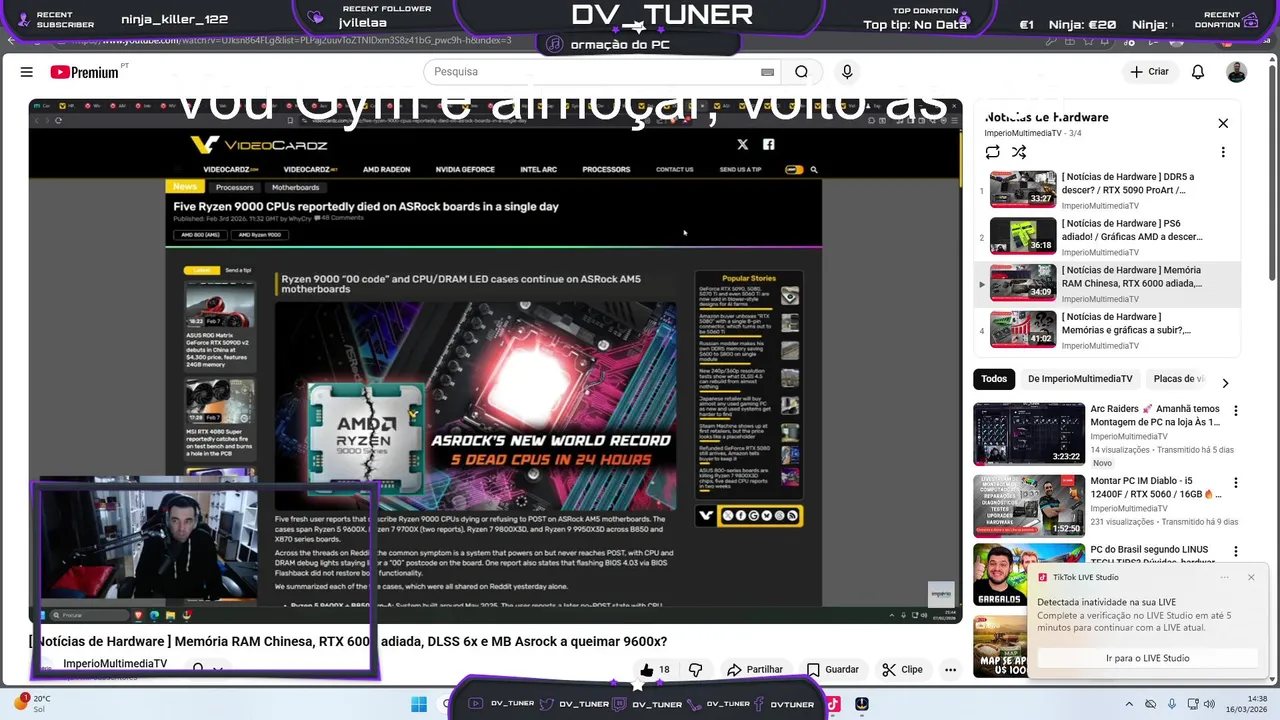This screenshot has width=1280, height=720.
Task: Like the video with 18 likes
Action: click(655, 669)
